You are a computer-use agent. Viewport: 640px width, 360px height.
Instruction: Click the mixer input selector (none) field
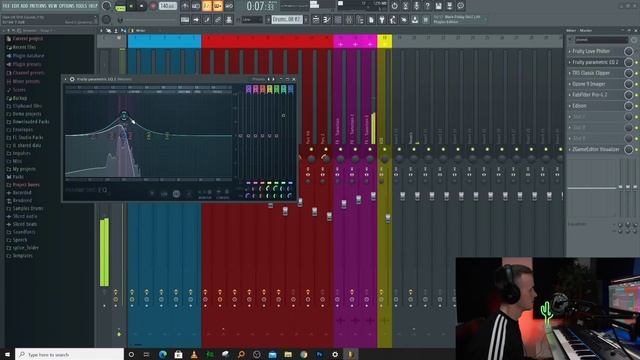[602, 40]
